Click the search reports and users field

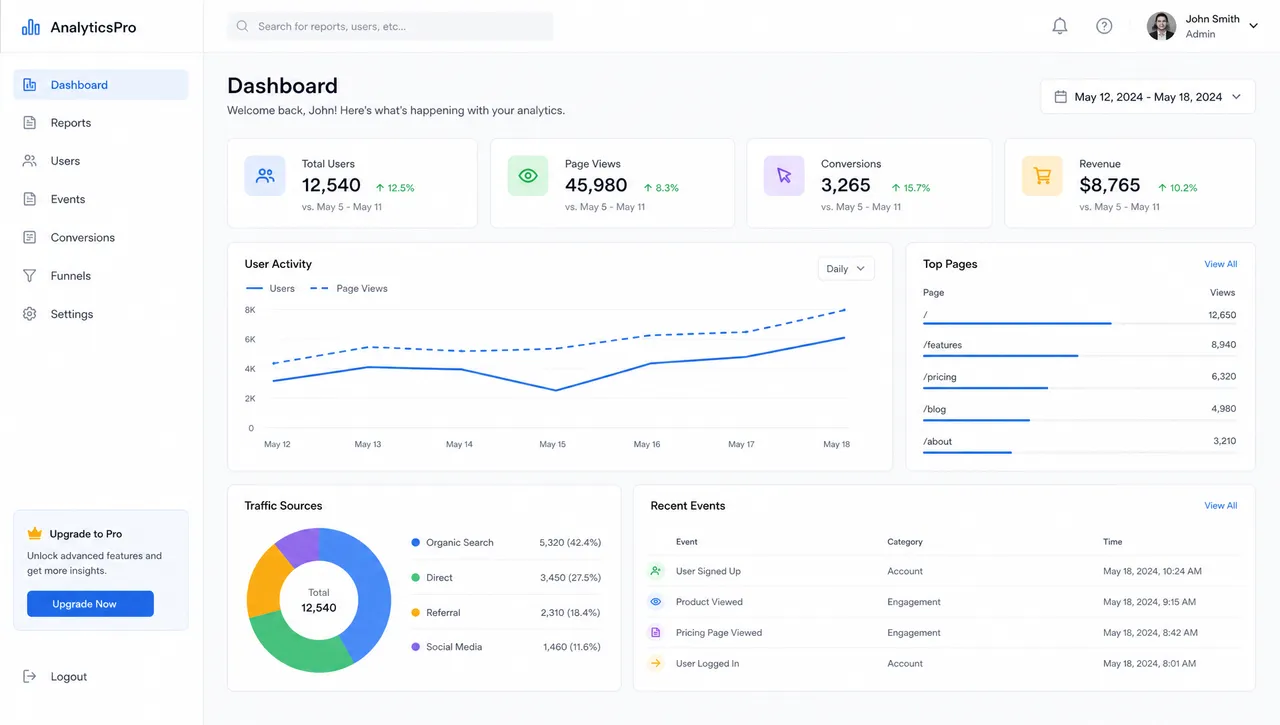(x=390, y=26)
